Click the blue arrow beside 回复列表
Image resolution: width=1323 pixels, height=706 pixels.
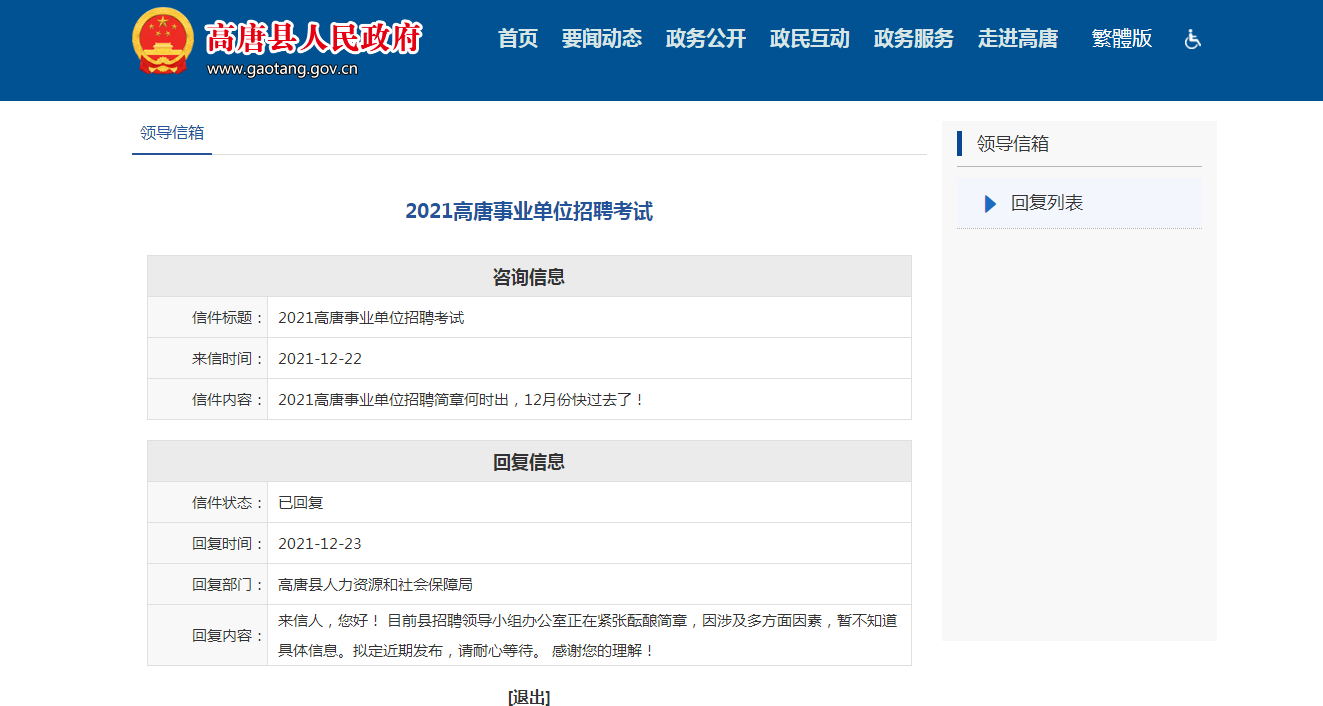coord(990,204)
